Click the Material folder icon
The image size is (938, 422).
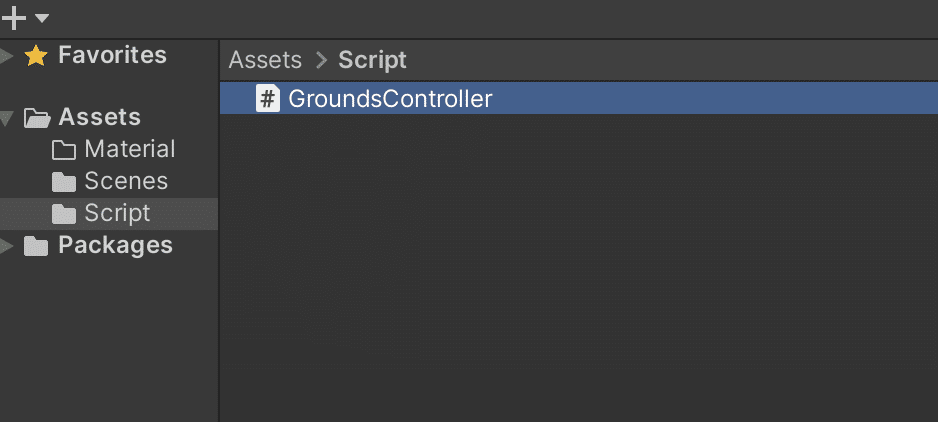click(64, 150)
